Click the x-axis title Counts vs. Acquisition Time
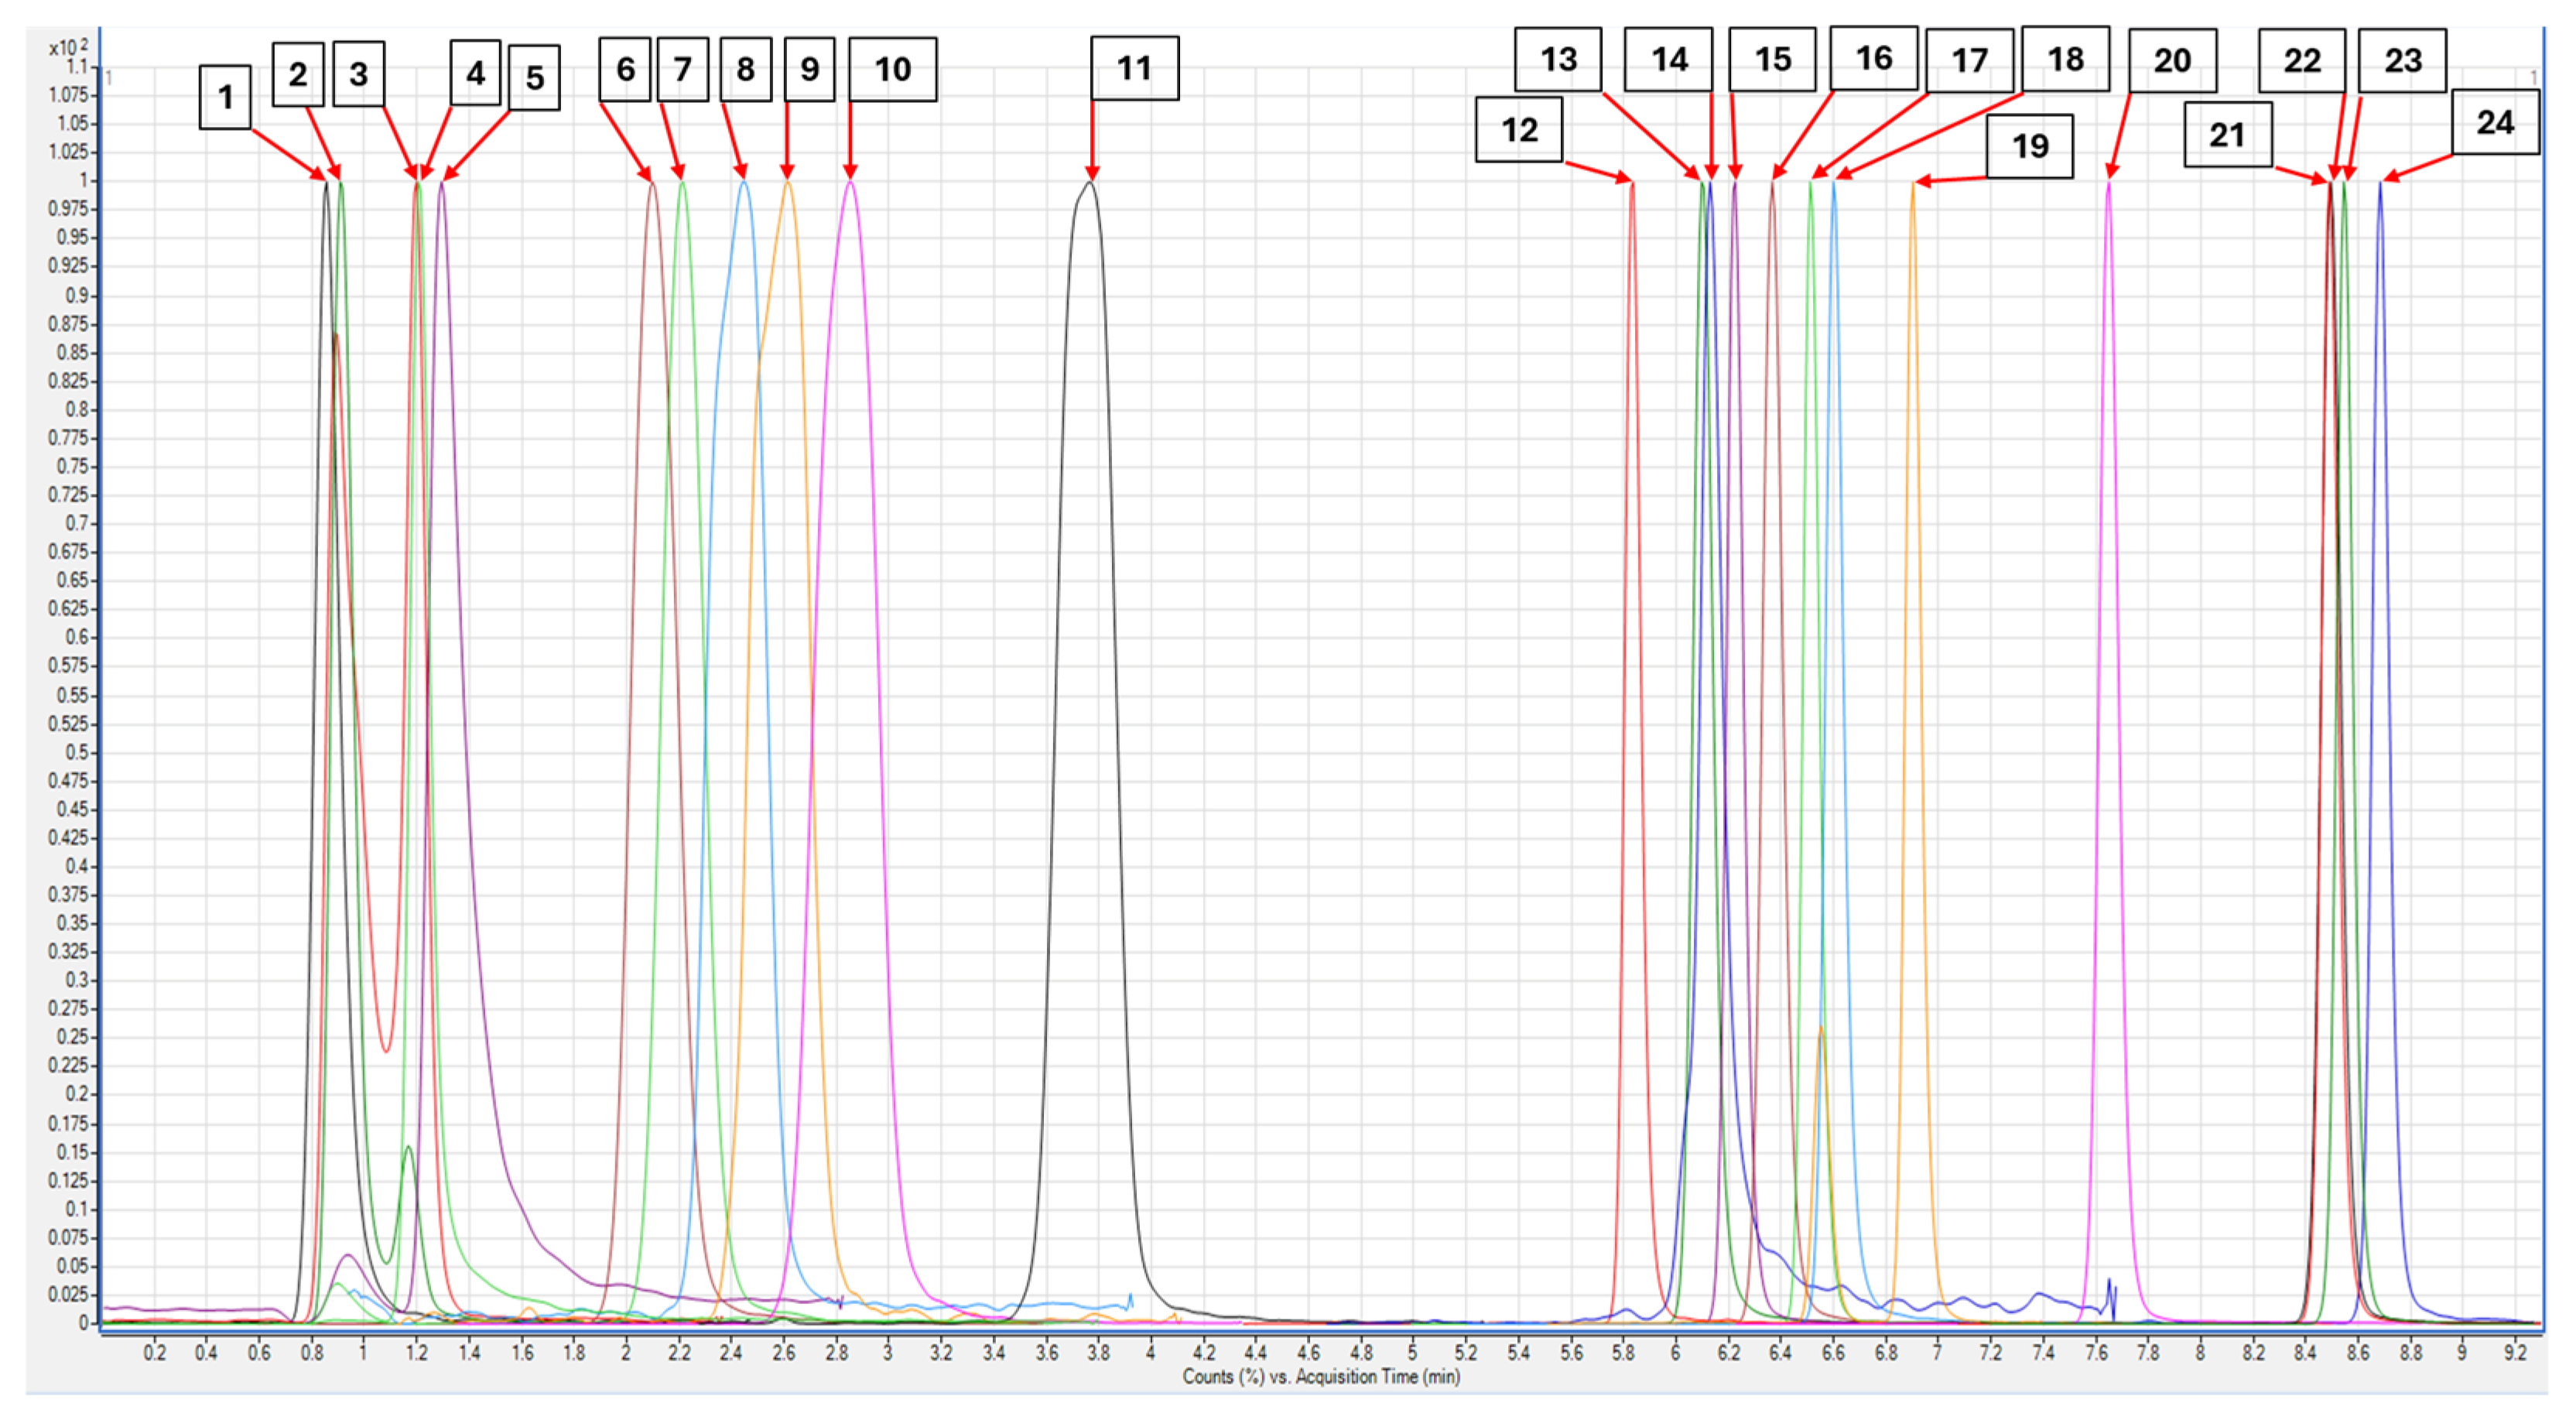Screen dimensions: 2576x1427 1320,1376
